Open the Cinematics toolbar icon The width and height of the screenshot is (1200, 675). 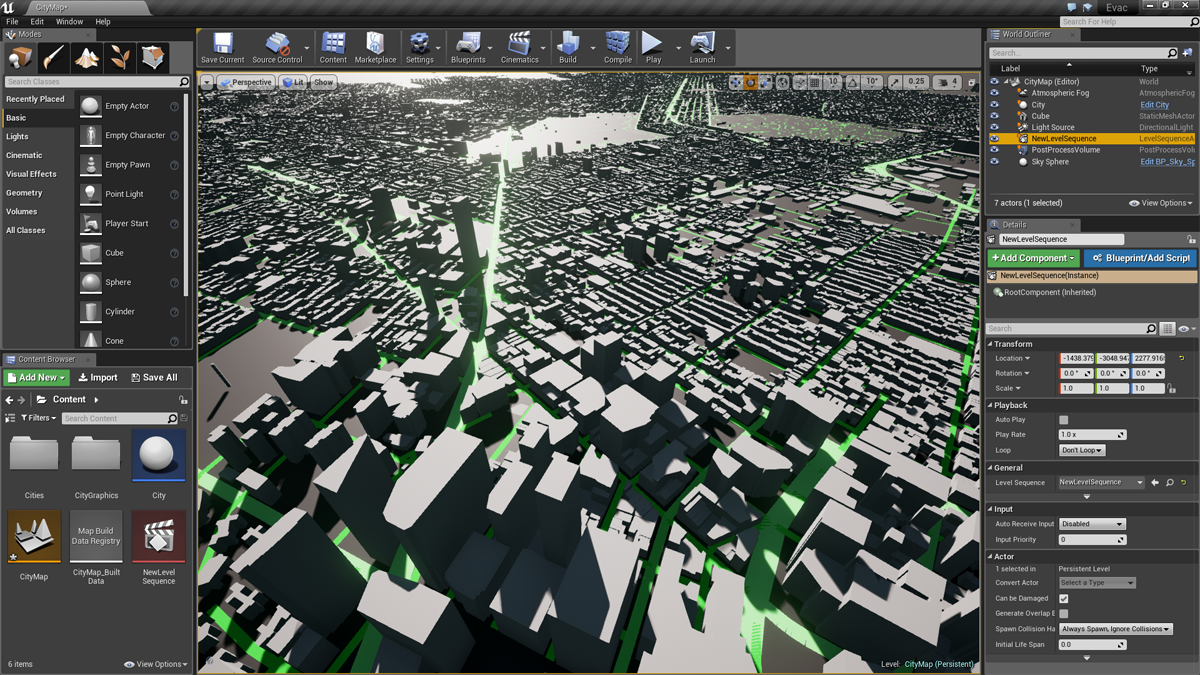point(520,44)
